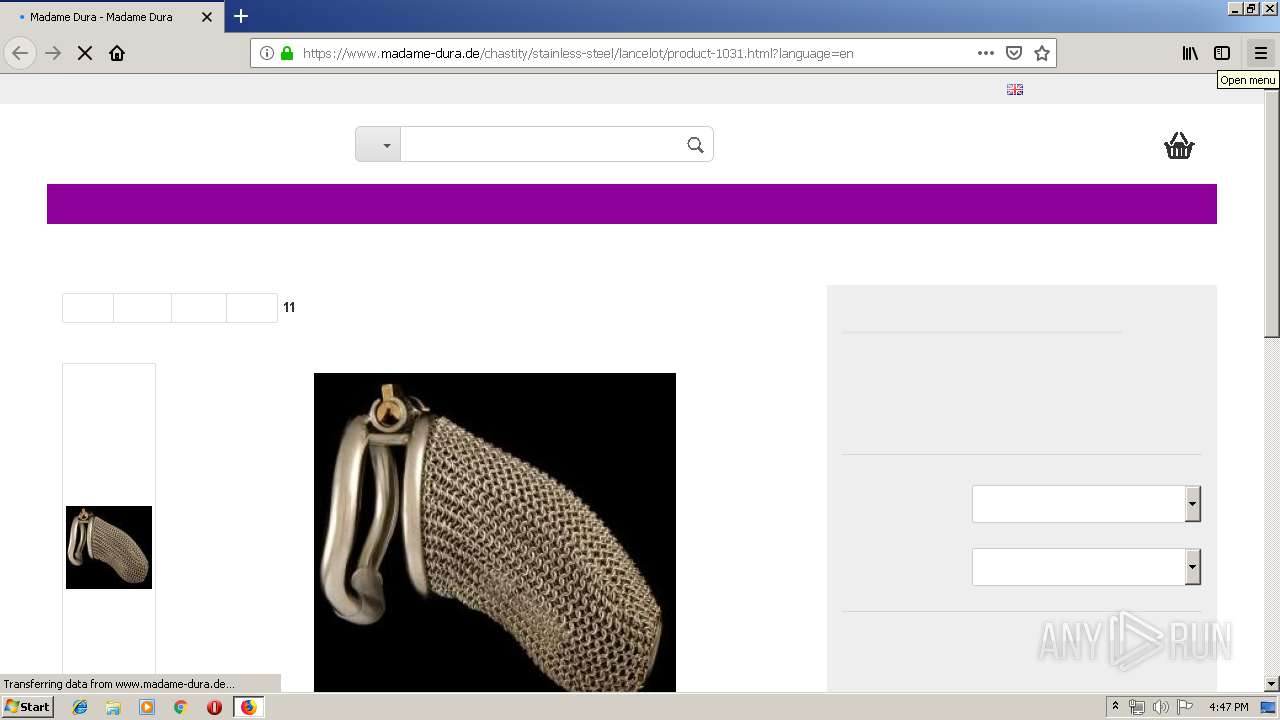Open search category dropdown
Viewport: 1280px width, 720px height.
click(378, 144)
